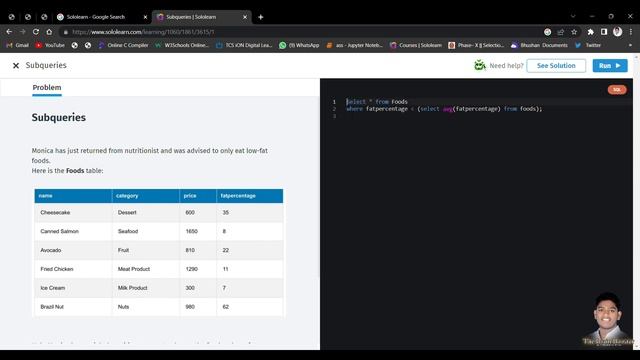Open the TCS iON Digital Learning bookmark

(244, 45)
